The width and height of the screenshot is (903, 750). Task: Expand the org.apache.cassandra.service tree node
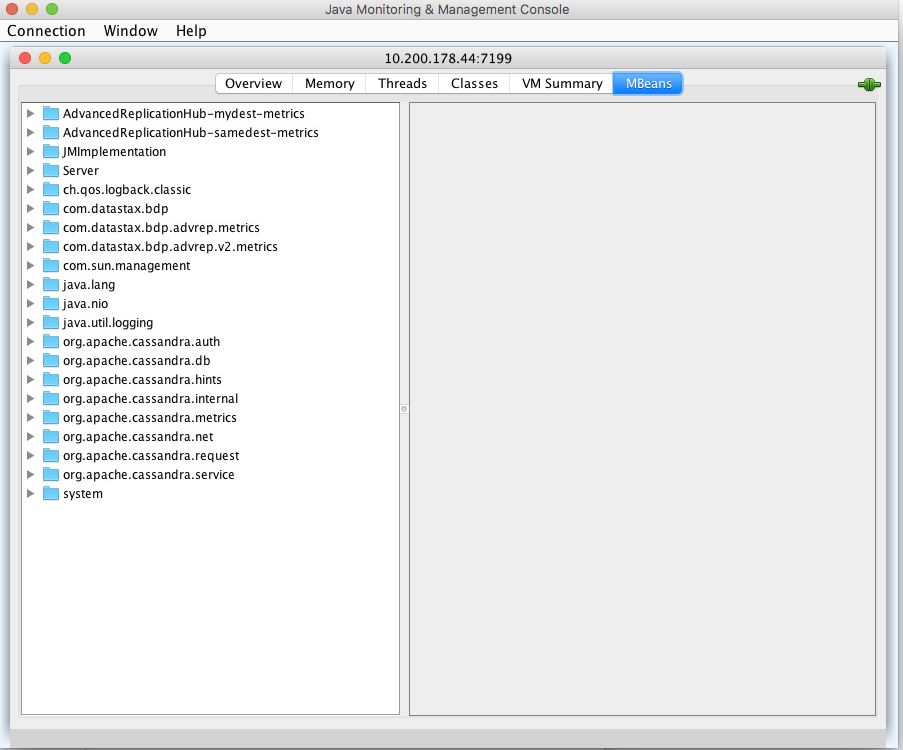point(31,474)
